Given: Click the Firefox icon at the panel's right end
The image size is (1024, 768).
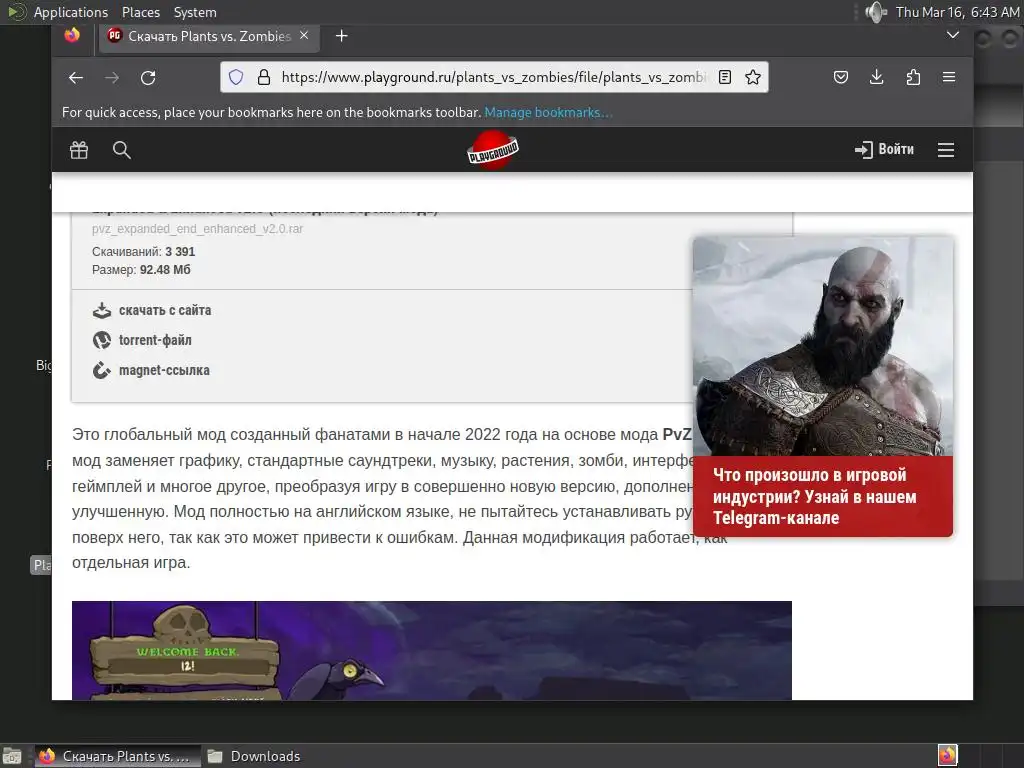Looking at the screenshot, I should tap(948, 756).
